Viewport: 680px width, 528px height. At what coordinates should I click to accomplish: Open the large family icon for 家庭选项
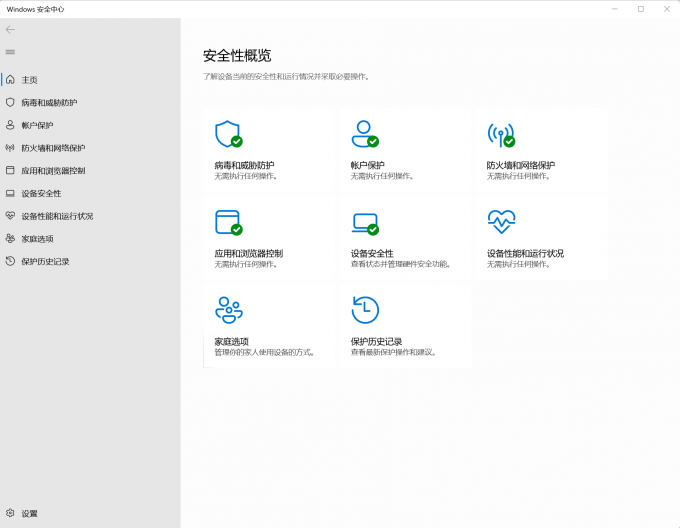point(229,310)
